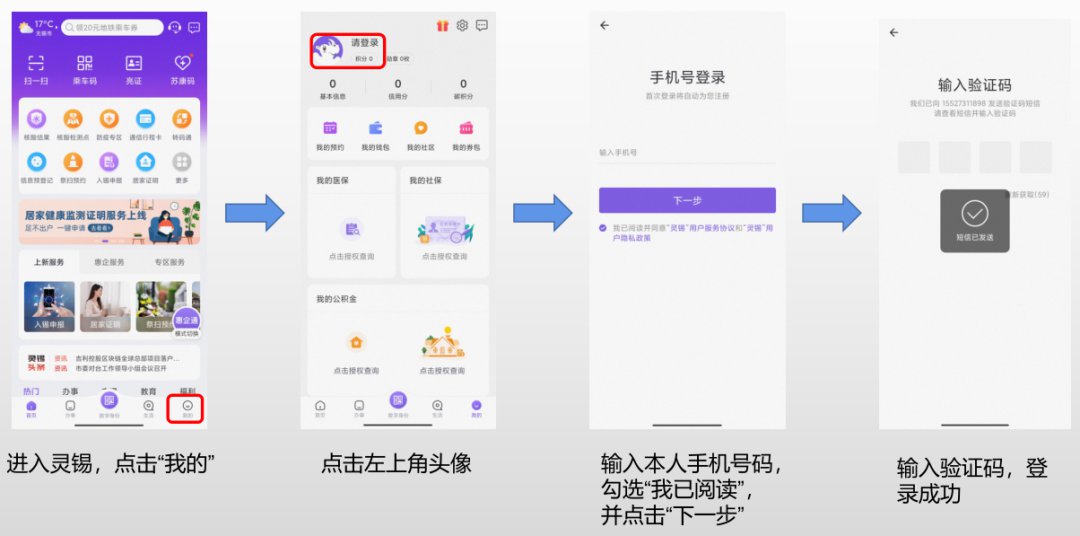
Task: Open the settings gear on profile screen
Action: coord(462,25)
